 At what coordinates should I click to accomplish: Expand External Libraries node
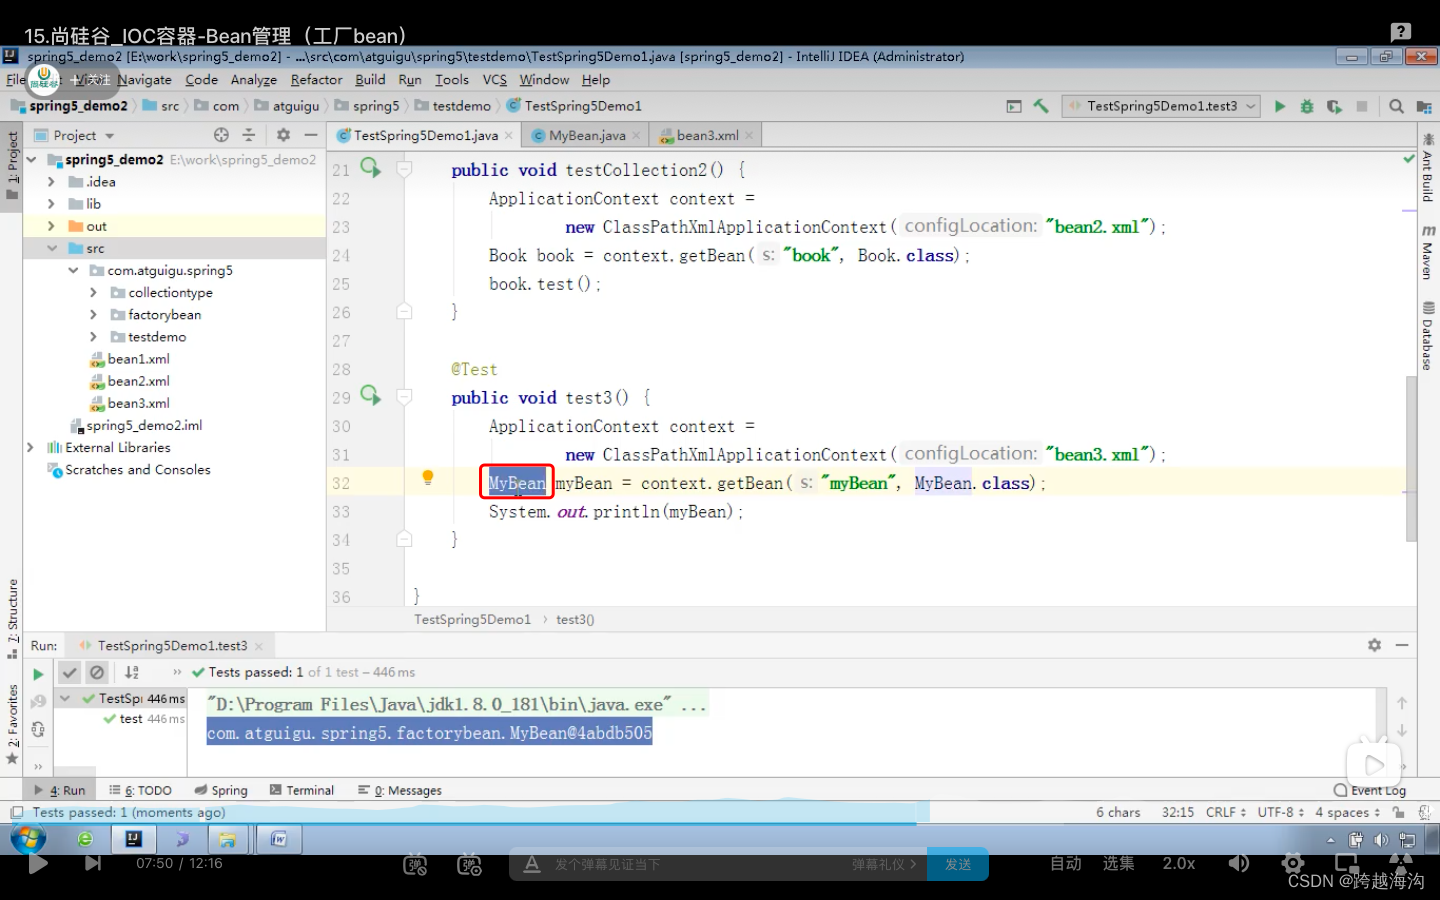tap(31, 448)
